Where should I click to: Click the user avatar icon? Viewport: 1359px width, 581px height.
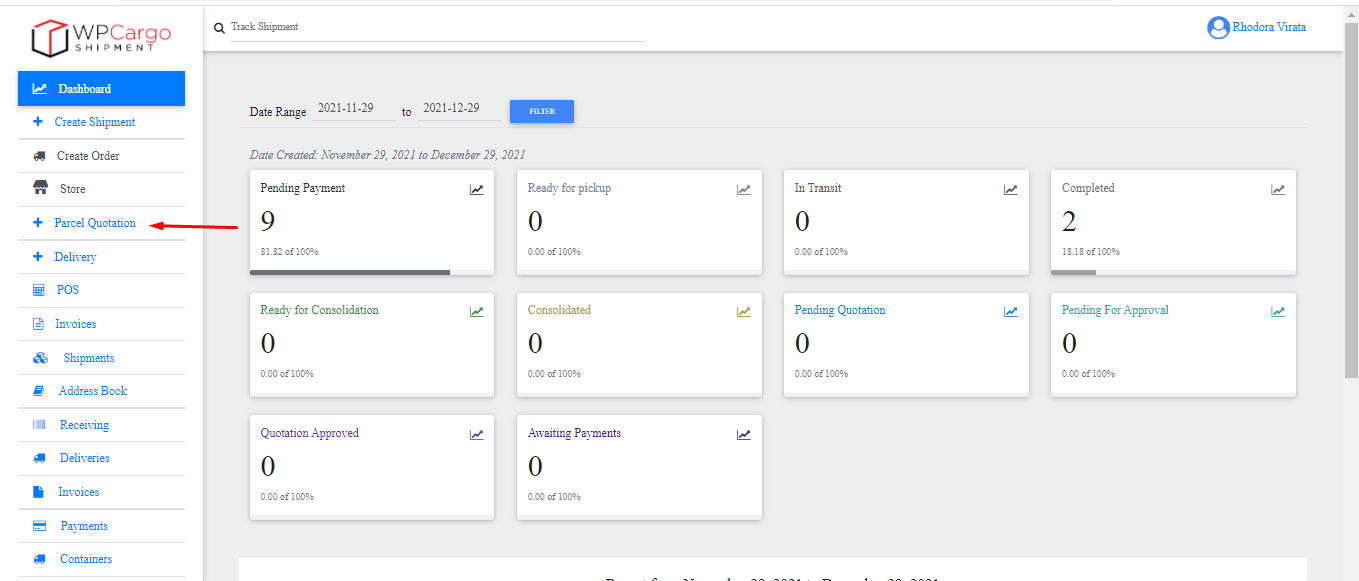pyautogui.click(x=1217, y=28)
